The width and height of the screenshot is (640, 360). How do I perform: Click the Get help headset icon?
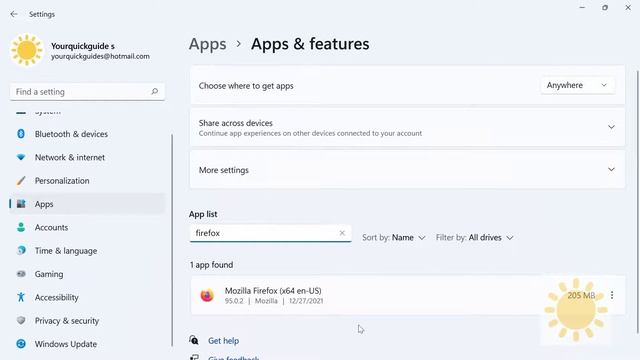pos(194,340)
